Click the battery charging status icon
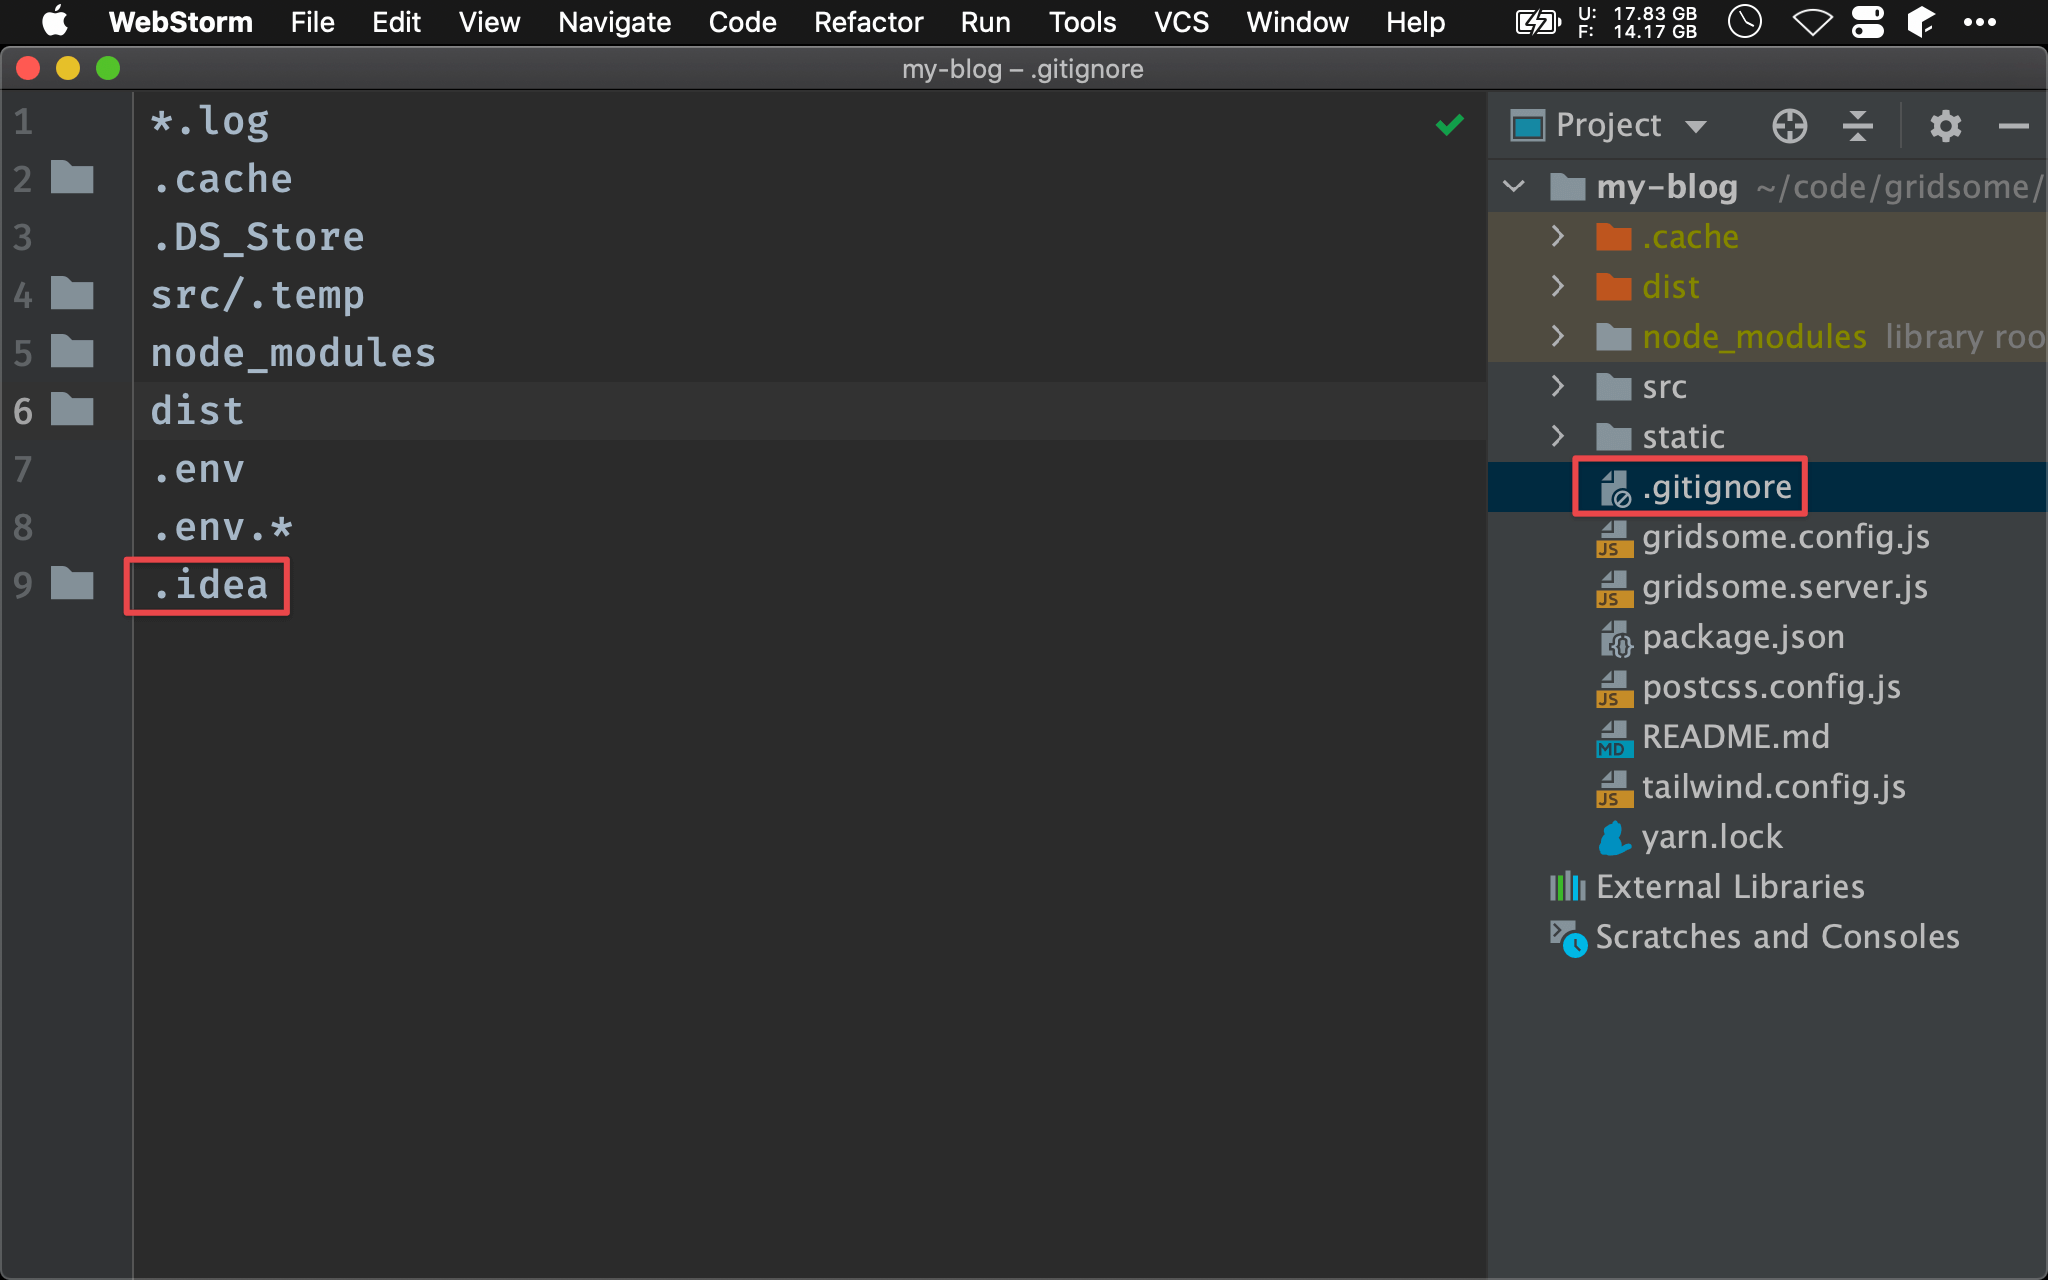2048x1280 pixels. 1538,22
